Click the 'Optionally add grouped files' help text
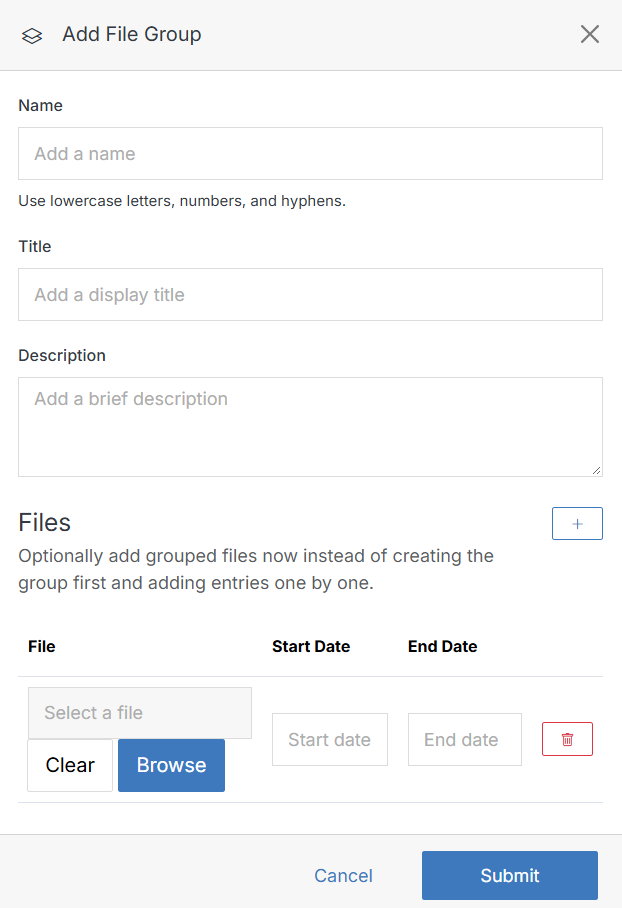622x908 pixels. [x=256, y=569]
